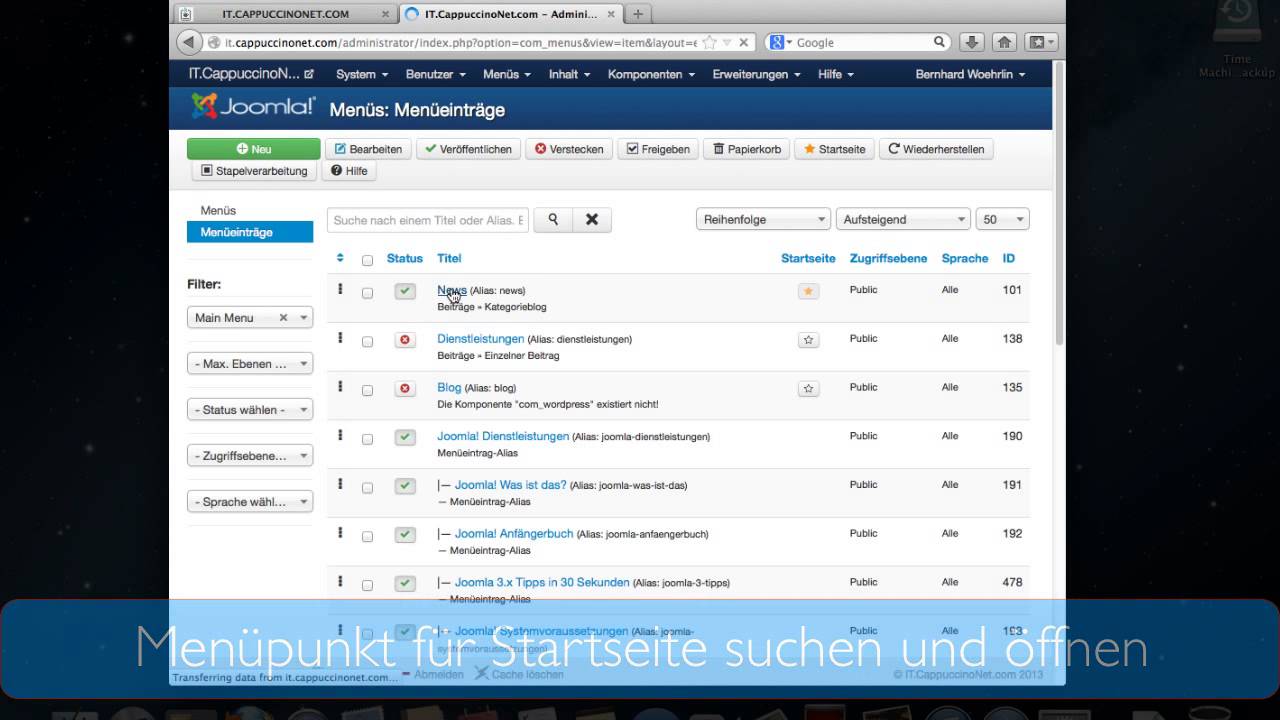Check the checkbox for the Blog row
Screen dimensions: 1280x720
367,390
